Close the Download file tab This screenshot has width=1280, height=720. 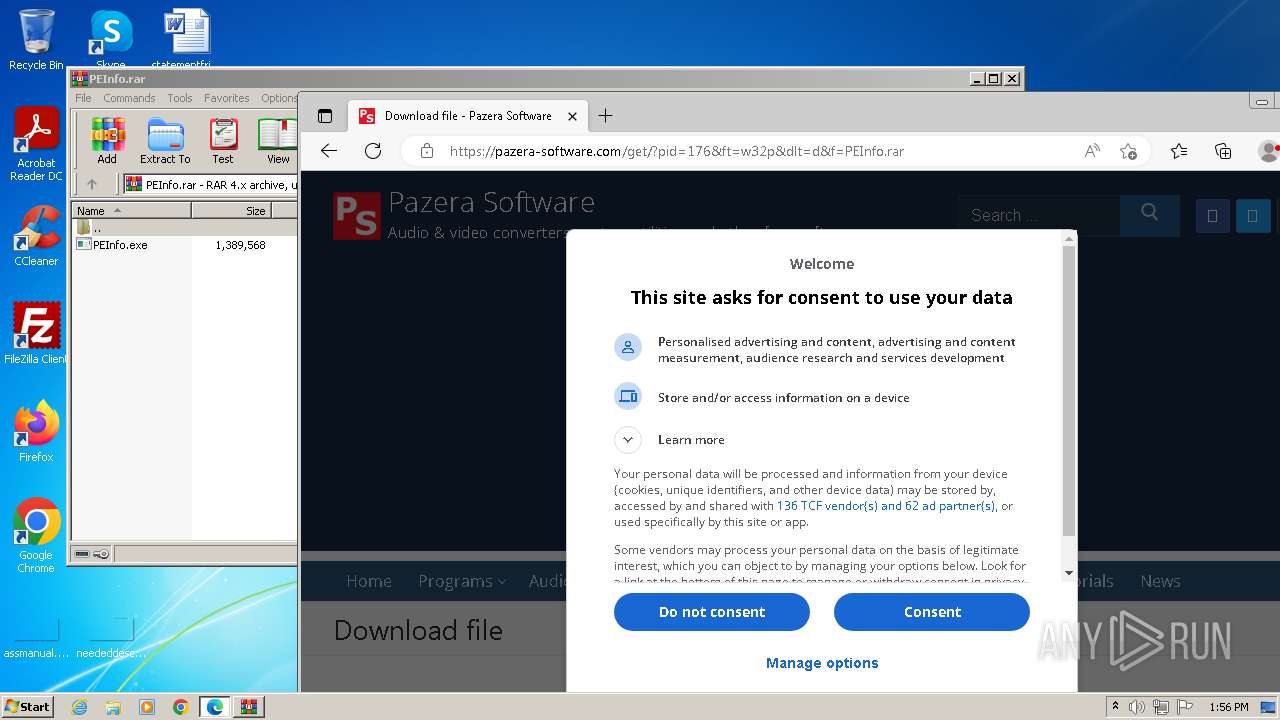(x=572, y=116)
